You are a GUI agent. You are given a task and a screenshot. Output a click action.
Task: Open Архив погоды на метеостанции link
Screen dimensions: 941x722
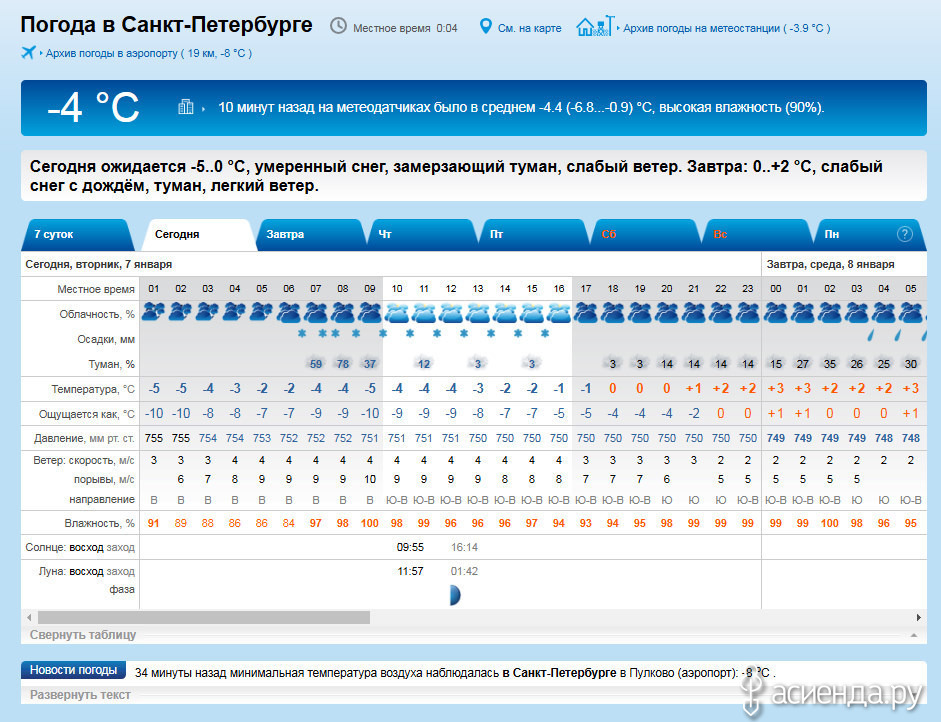tap(726, 28)
